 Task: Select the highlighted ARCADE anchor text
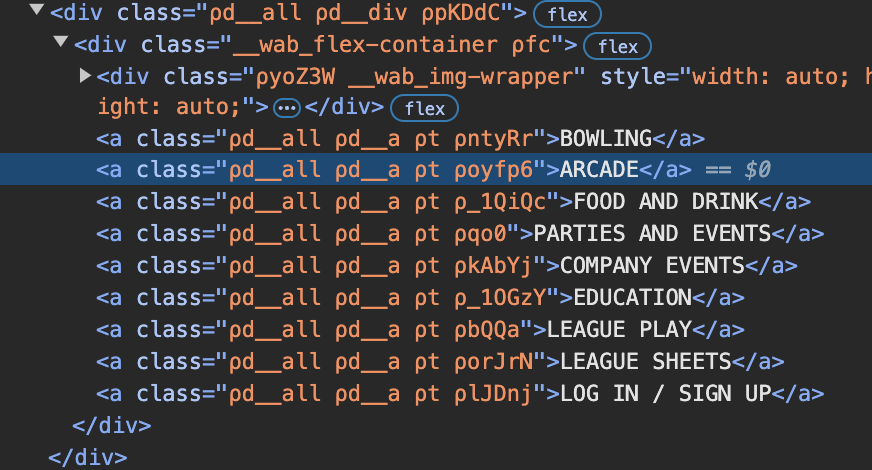click(x=599, y=170)
